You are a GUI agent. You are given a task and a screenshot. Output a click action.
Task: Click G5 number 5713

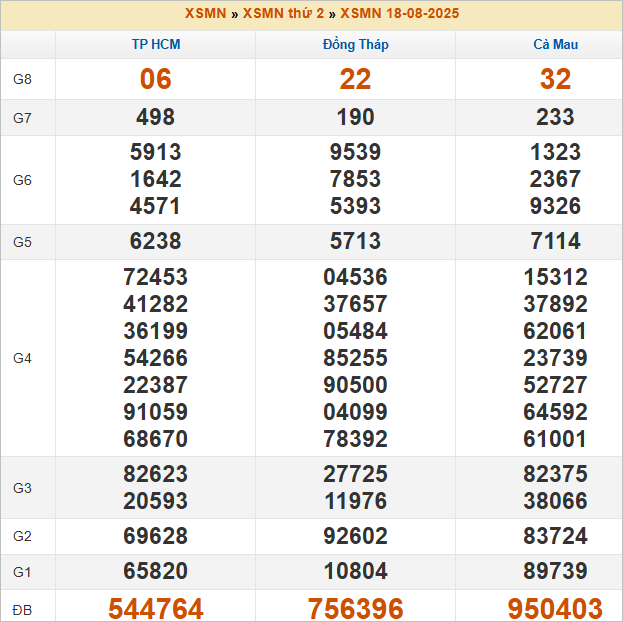355,242
